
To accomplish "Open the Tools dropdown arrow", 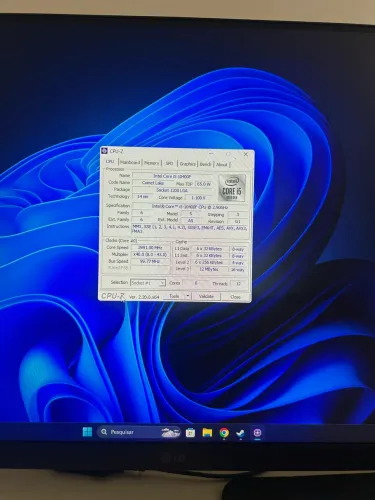I will [x=188, y=296].
